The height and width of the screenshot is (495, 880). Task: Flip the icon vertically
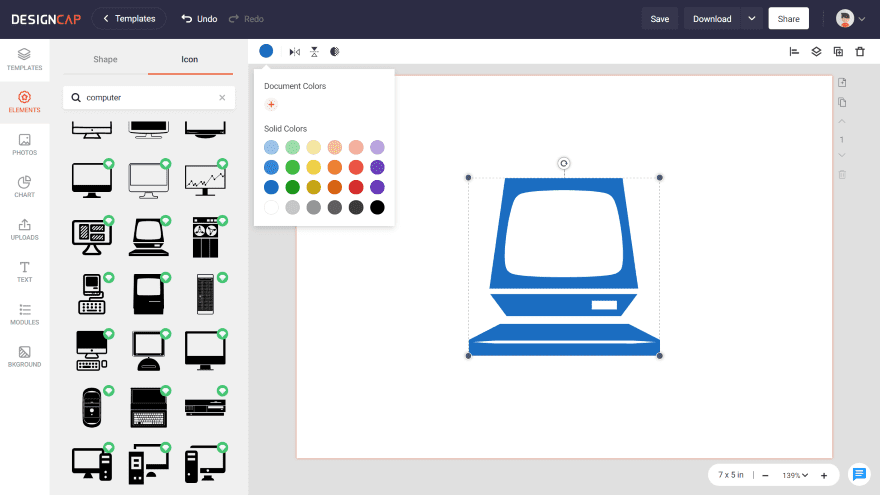[x=314, y=51]
